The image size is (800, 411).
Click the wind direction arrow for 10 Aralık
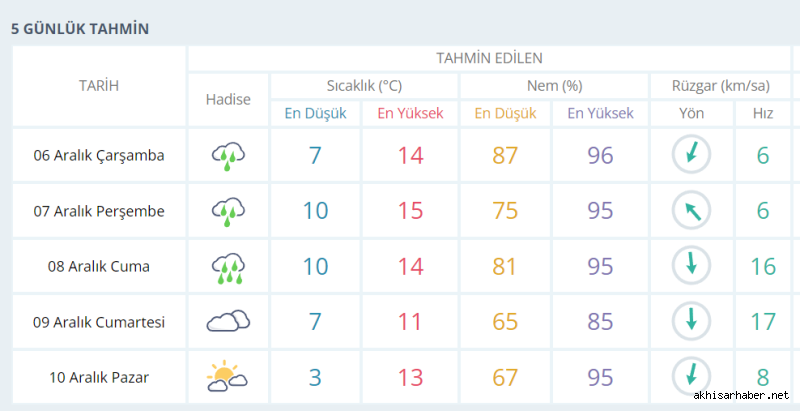click(691, 376)
